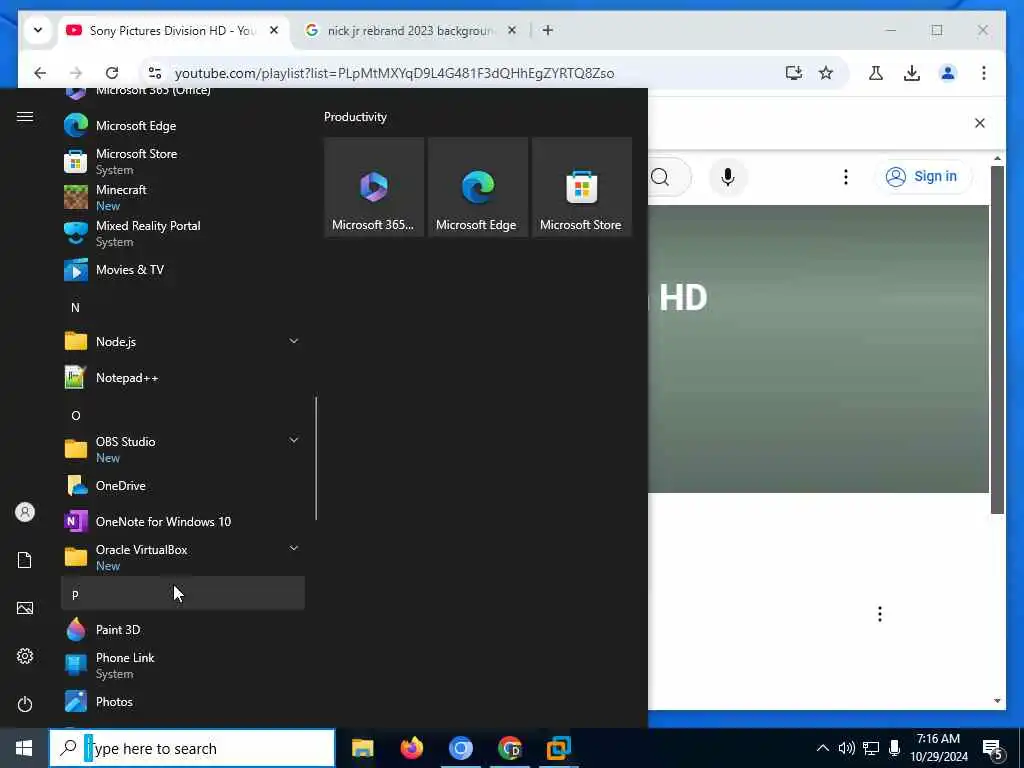Click the install app icon in address bar
Viewport: 1024px width, 768px height.
(793, 73)
